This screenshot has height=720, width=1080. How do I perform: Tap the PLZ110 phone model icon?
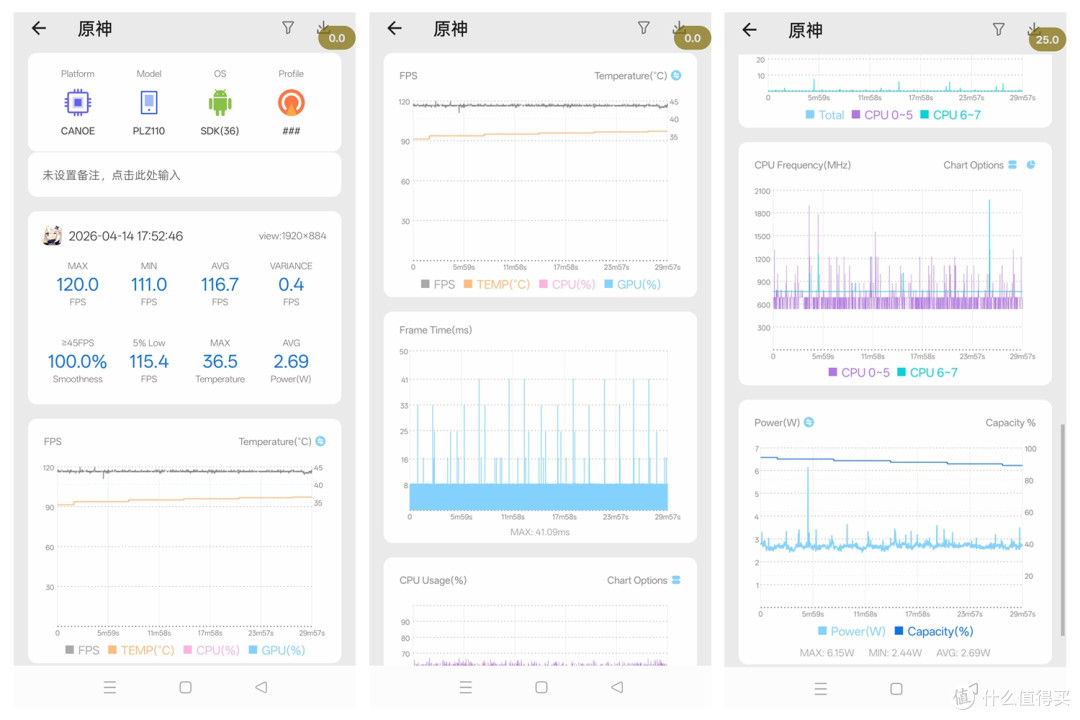coord(149,103)
